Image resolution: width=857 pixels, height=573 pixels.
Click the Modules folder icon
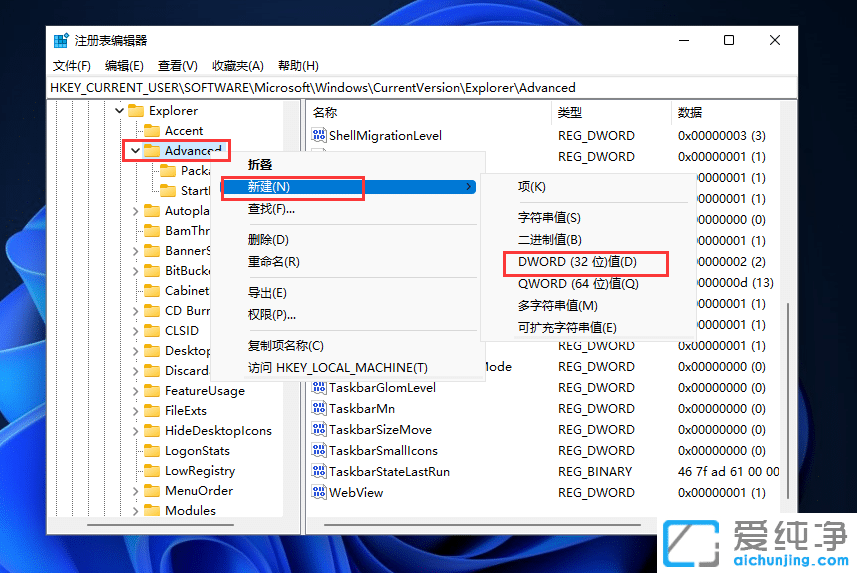click(x=152, y=511)
